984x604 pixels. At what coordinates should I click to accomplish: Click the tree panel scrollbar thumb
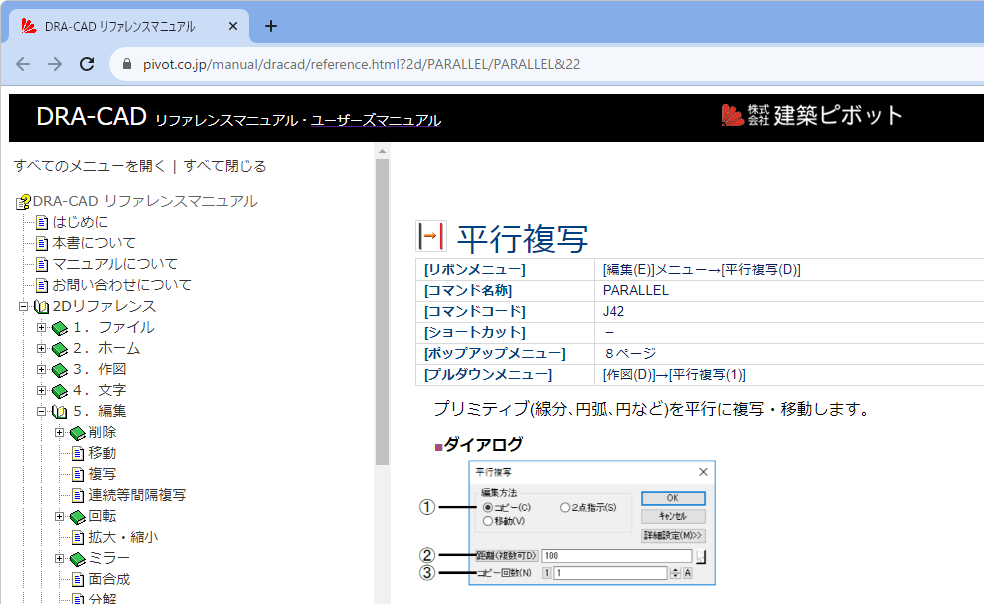(382, 312)
